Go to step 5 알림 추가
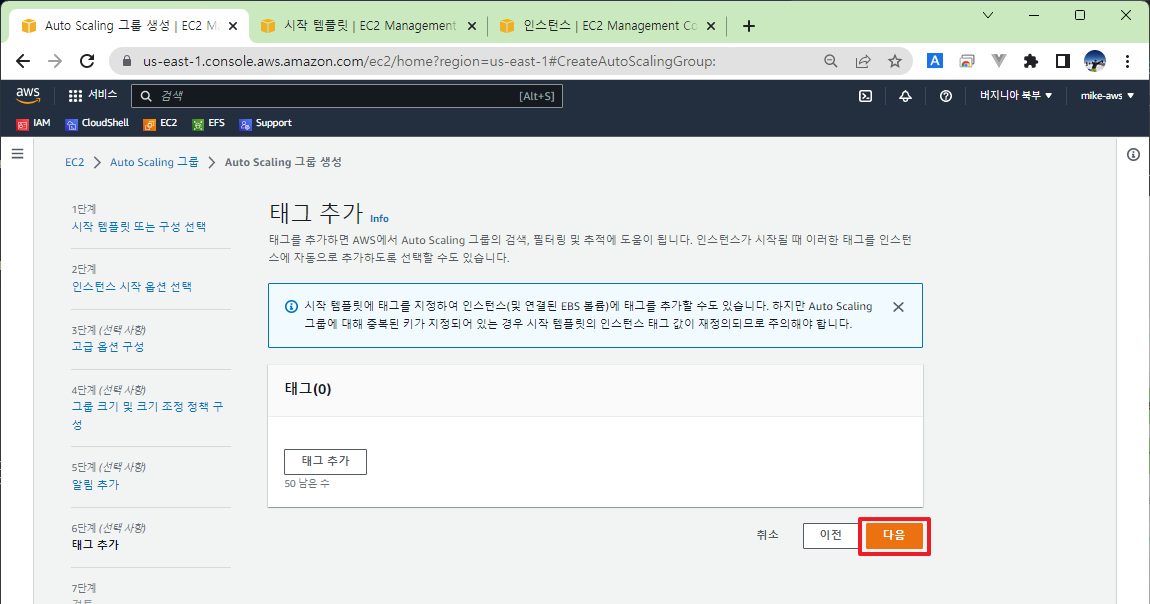The width and height of the screenshot is (1150, 604). click(95, 485)
